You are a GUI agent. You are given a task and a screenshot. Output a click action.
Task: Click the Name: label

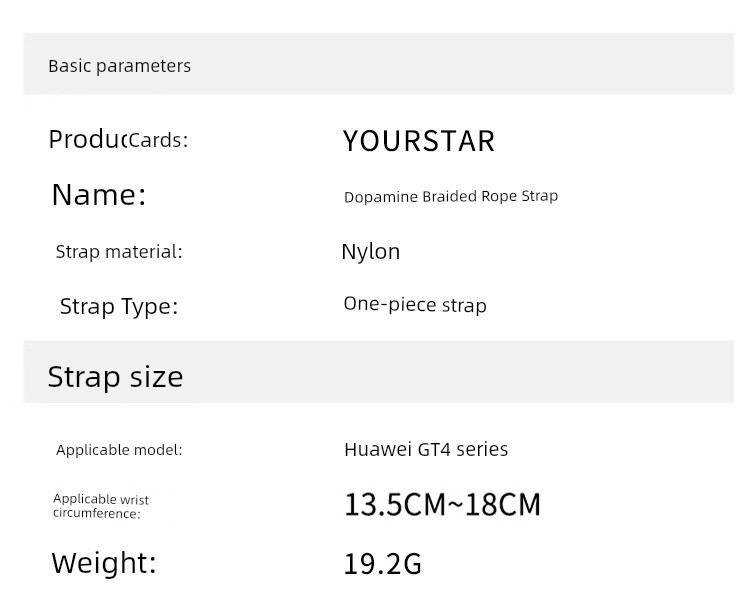[98, 195]
